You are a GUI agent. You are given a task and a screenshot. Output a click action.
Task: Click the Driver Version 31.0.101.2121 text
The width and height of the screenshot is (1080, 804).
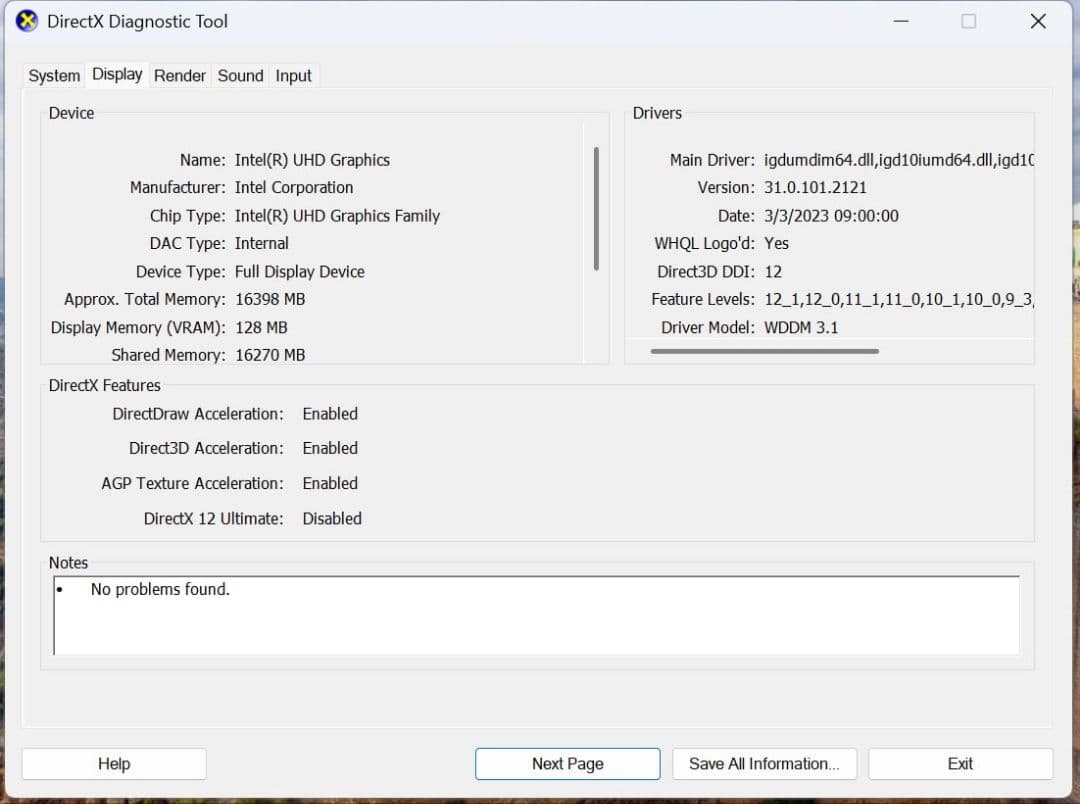[816, 187]
